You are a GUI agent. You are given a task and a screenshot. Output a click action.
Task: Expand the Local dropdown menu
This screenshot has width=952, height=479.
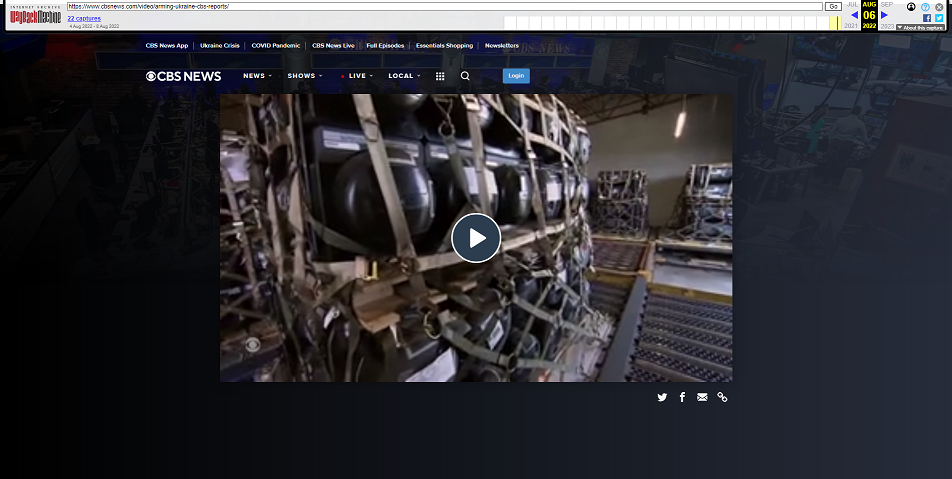tap(404, 76)
